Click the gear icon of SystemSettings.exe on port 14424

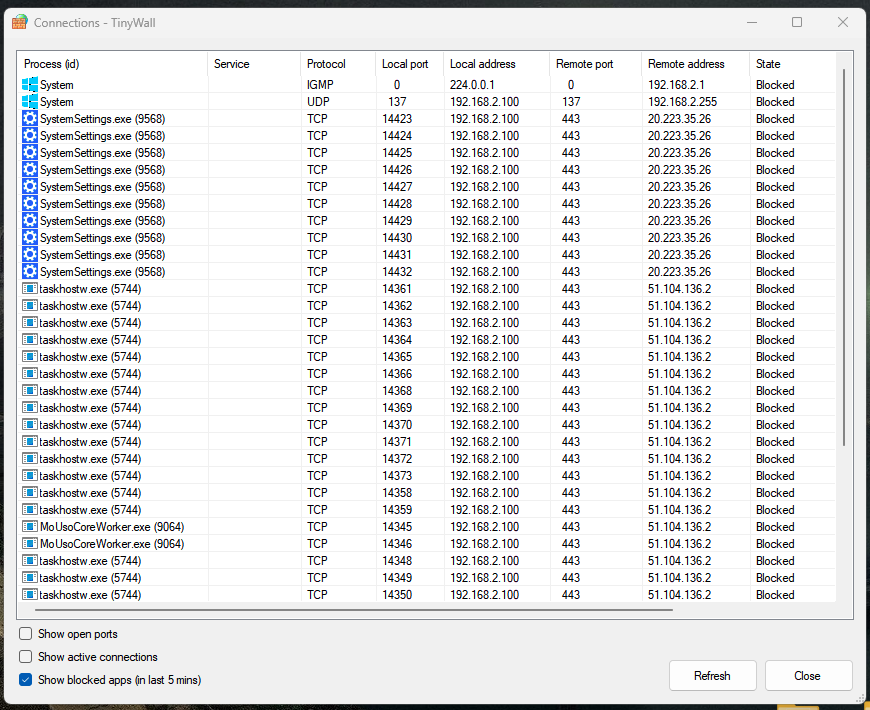point(30,136)
